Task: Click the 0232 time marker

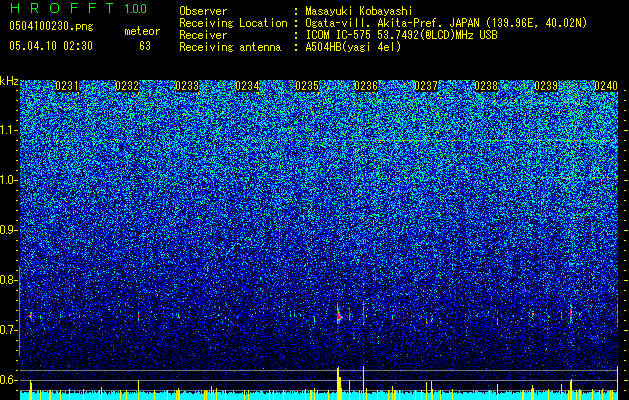Action: tap(127, 86)
